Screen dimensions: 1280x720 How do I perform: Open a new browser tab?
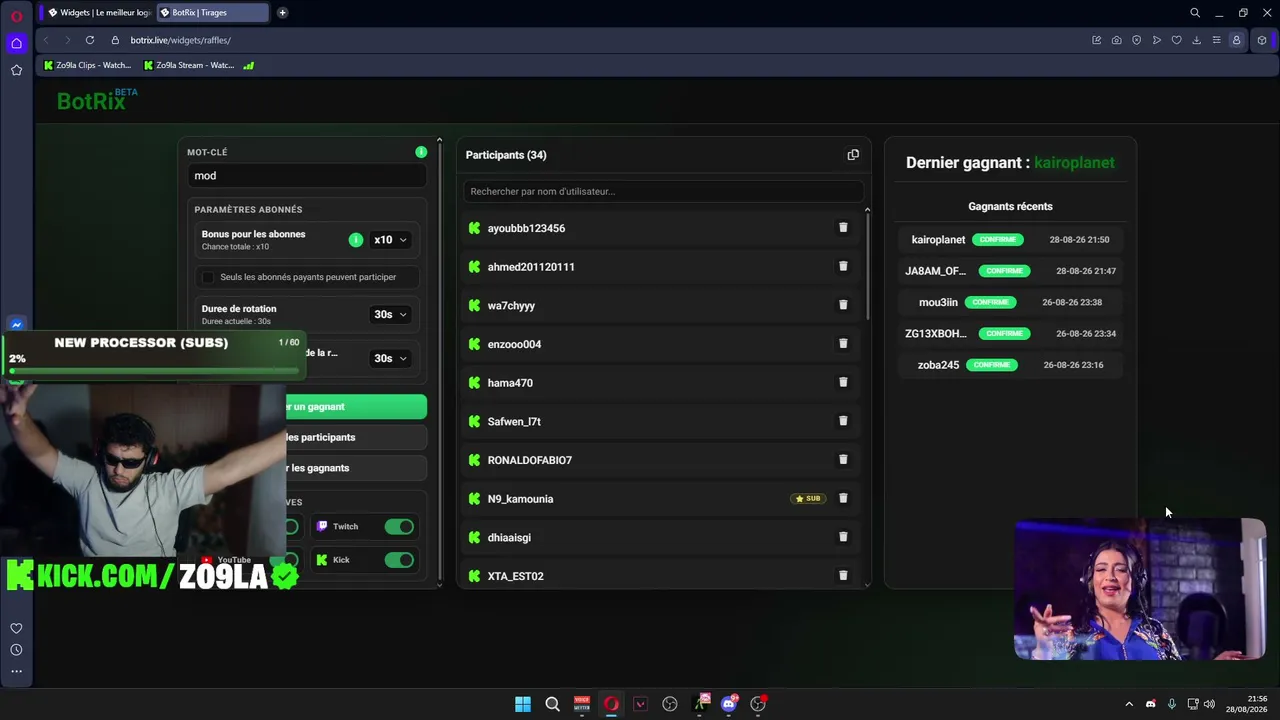point(282,13)
